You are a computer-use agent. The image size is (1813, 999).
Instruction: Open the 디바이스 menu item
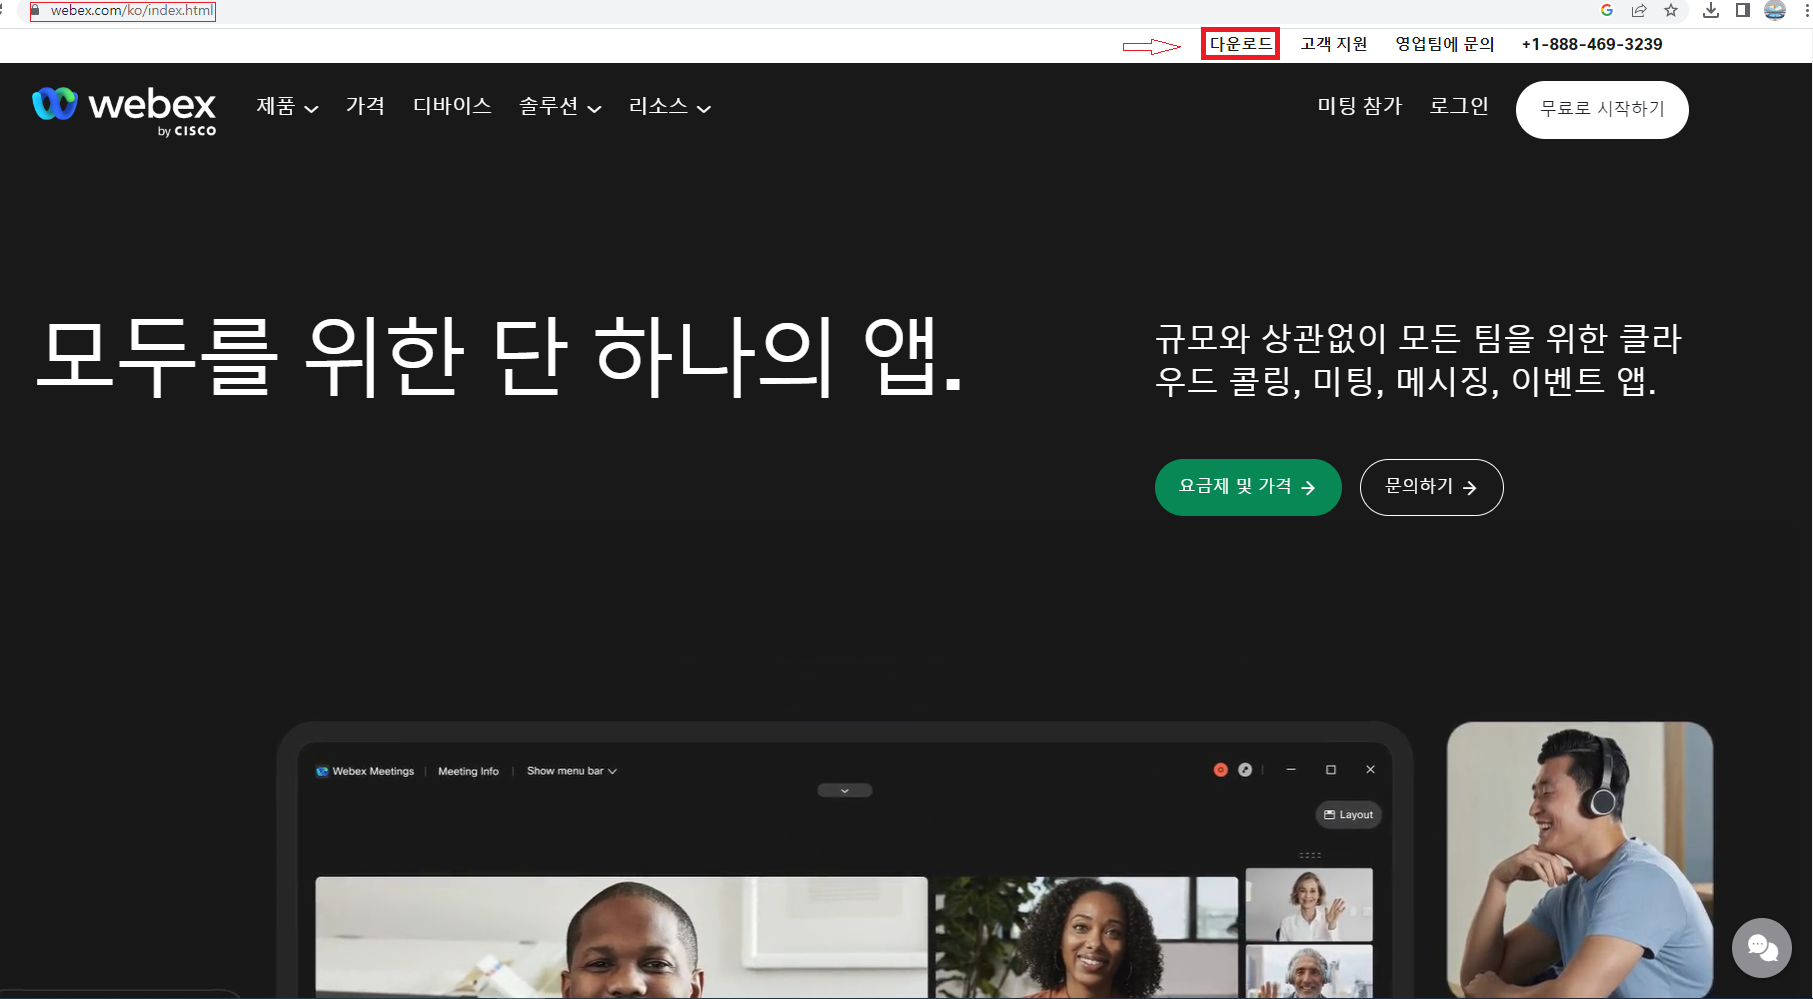click(x=452, y=106)
